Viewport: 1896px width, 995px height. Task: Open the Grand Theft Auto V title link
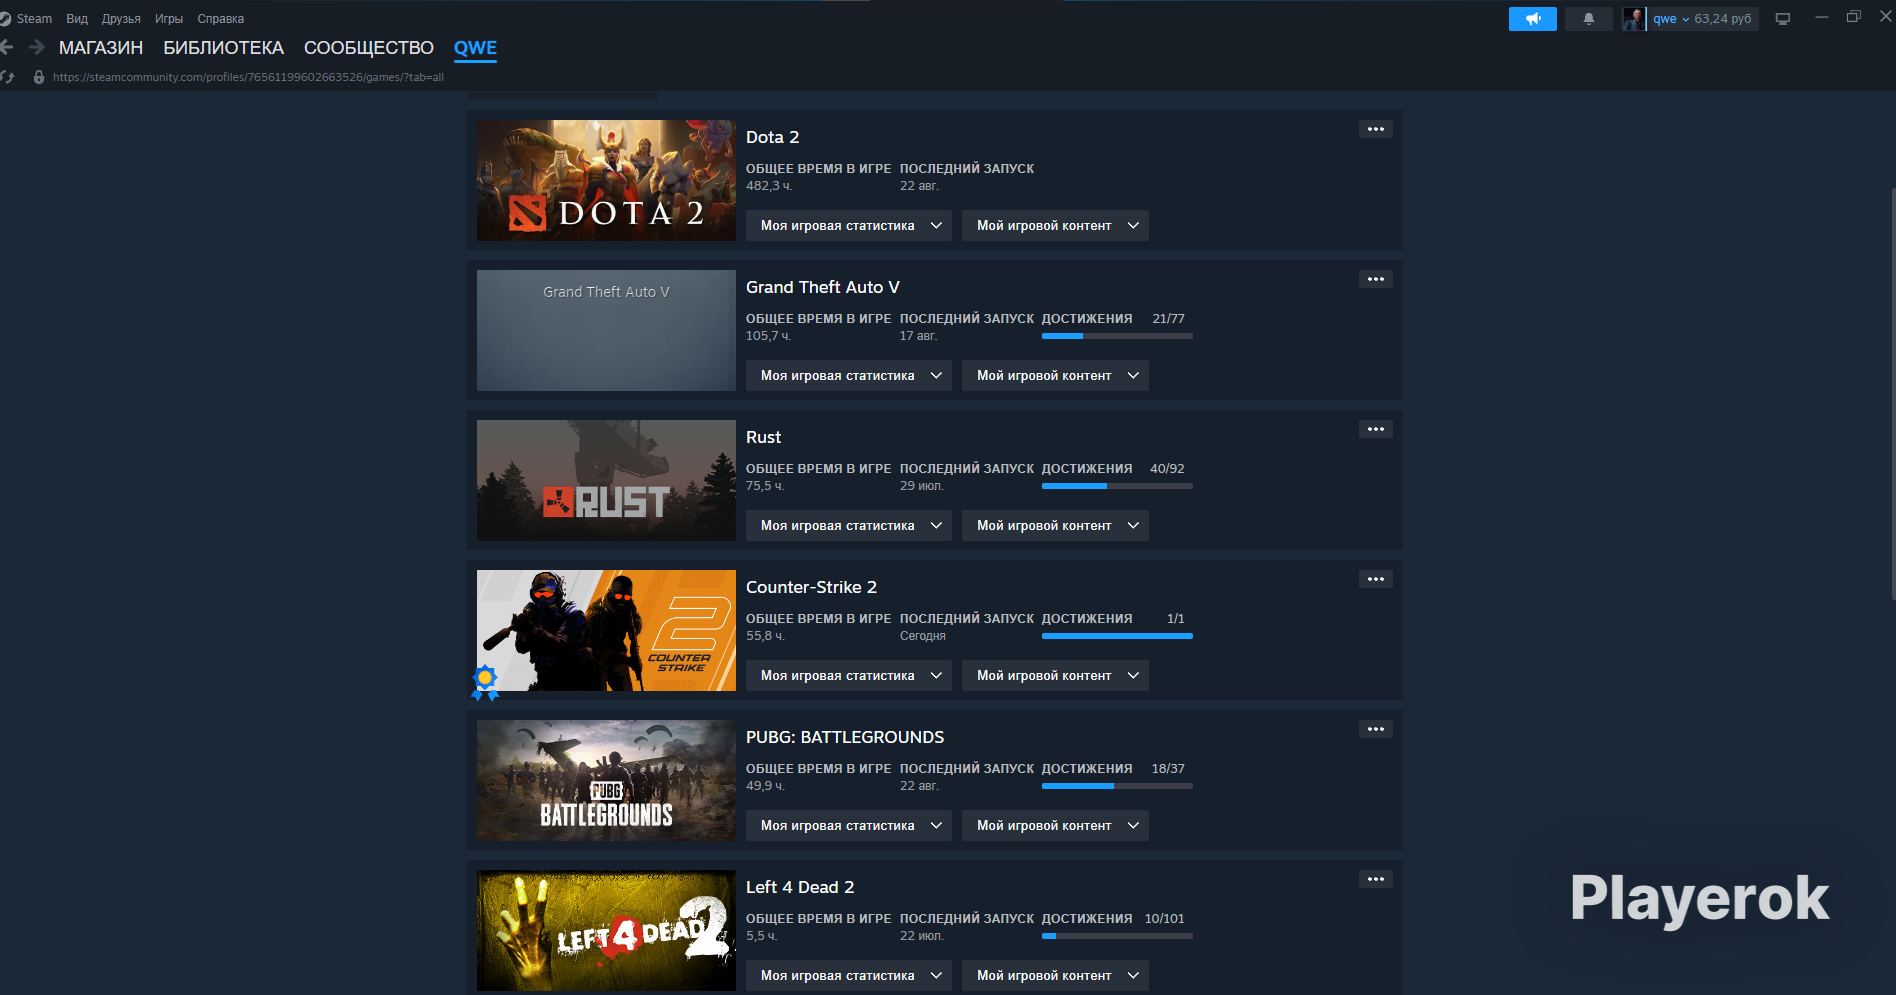[x=823, y=287]
